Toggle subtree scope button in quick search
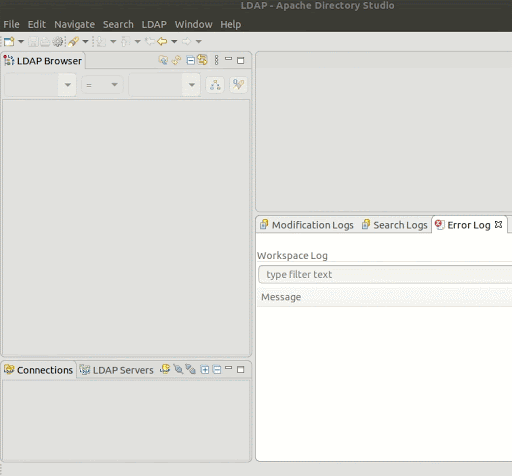 [215, 85]
